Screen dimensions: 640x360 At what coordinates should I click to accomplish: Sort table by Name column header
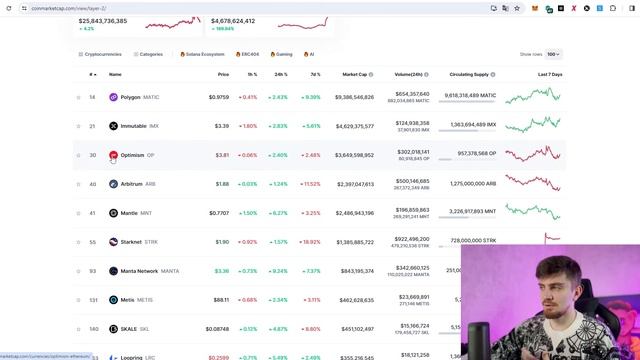pos(115,75)
